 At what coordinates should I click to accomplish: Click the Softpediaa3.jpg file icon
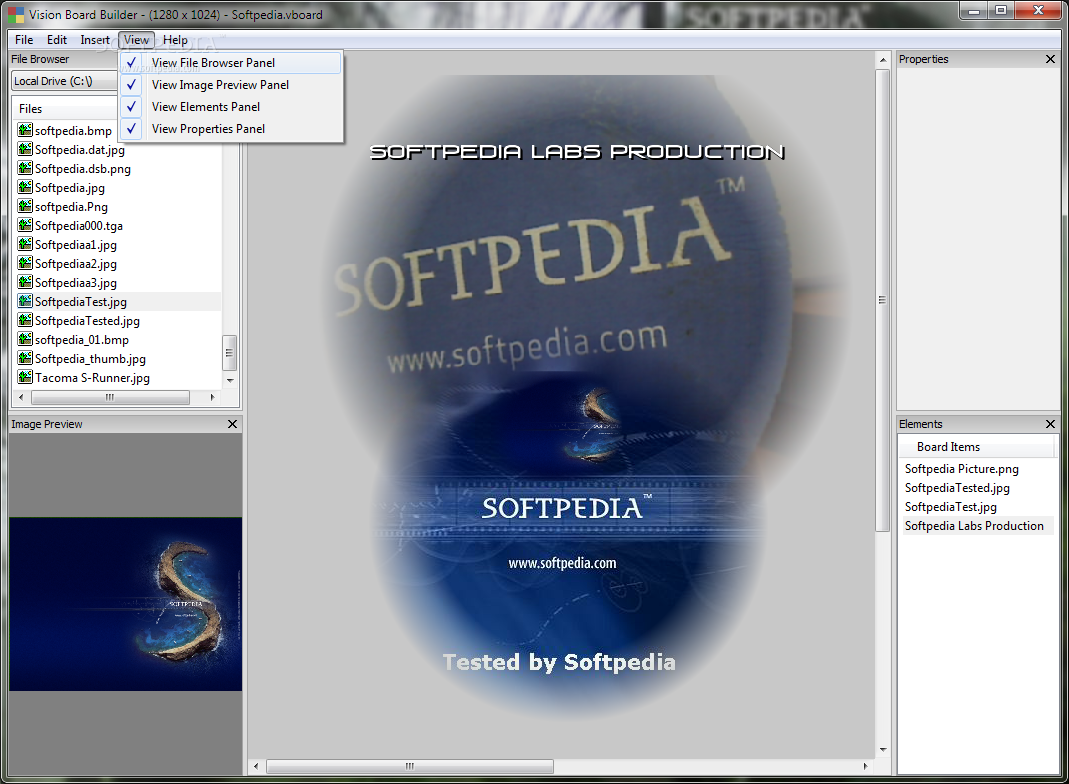[x=25, y=282]
